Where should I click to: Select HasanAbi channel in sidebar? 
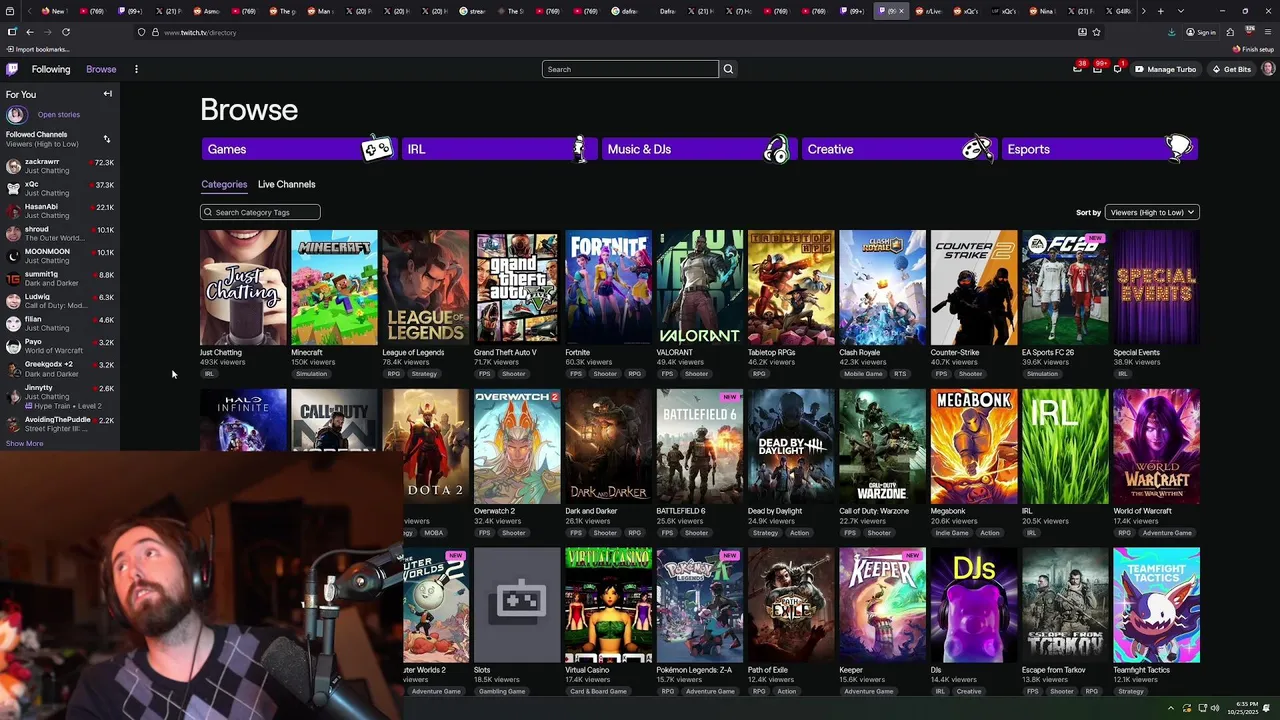[60, 211]
